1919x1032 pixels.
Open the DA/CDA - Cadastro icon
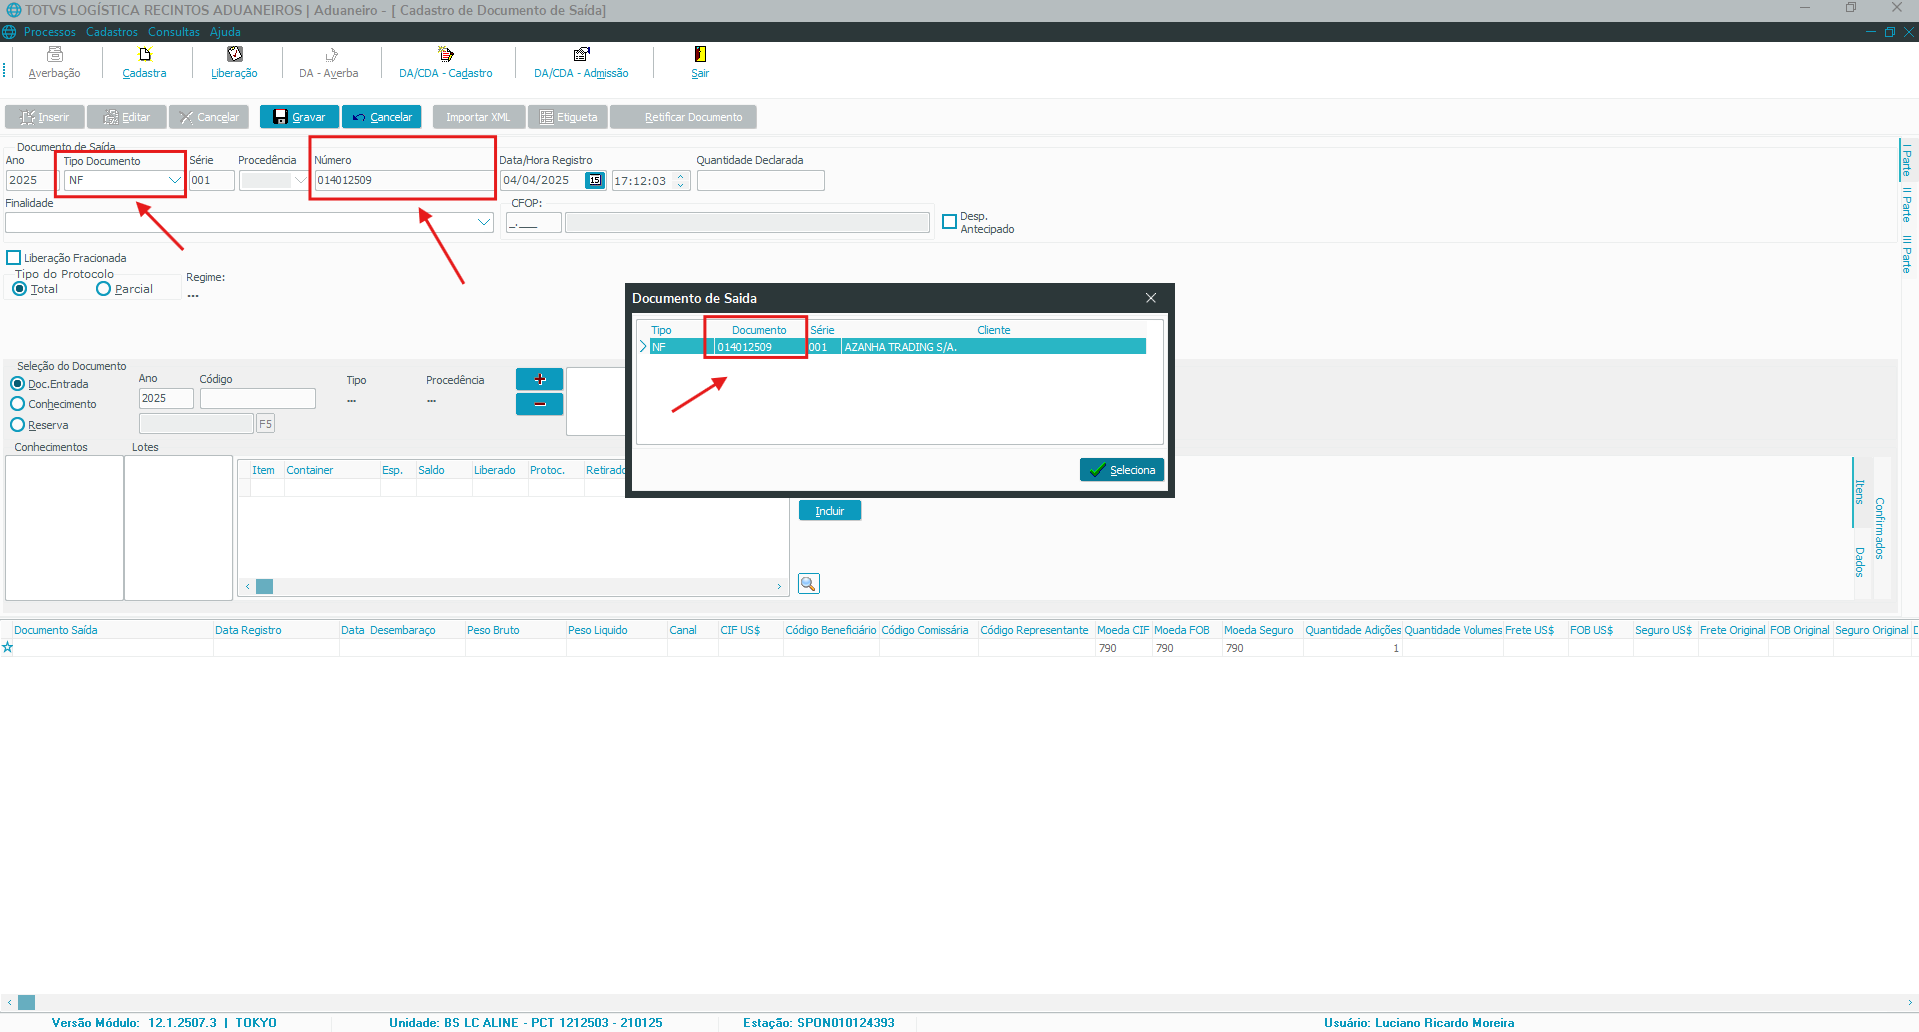coord(446,62)
